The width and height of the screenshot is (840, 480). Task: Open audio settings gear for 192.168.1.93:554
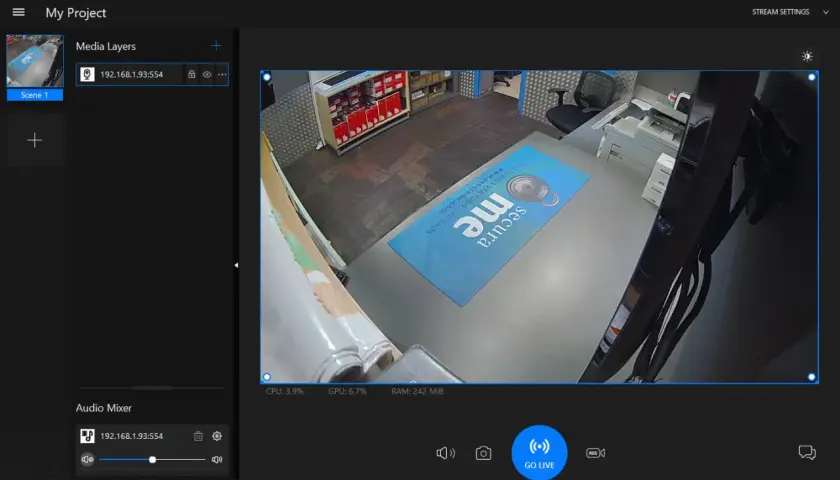[x=217, y=436]
